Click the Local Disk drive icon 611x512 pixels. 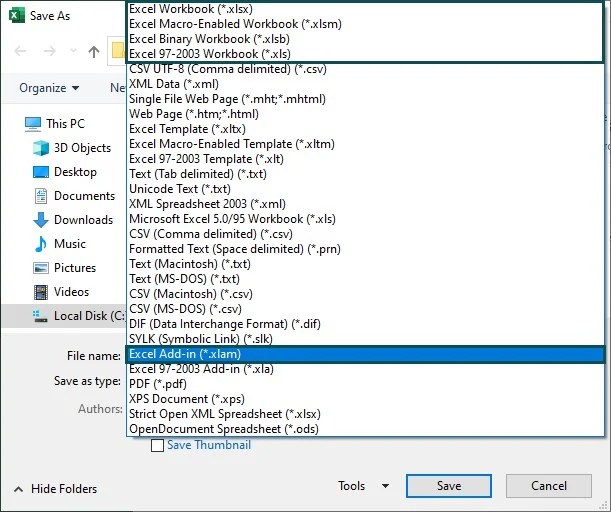point(41,316)
